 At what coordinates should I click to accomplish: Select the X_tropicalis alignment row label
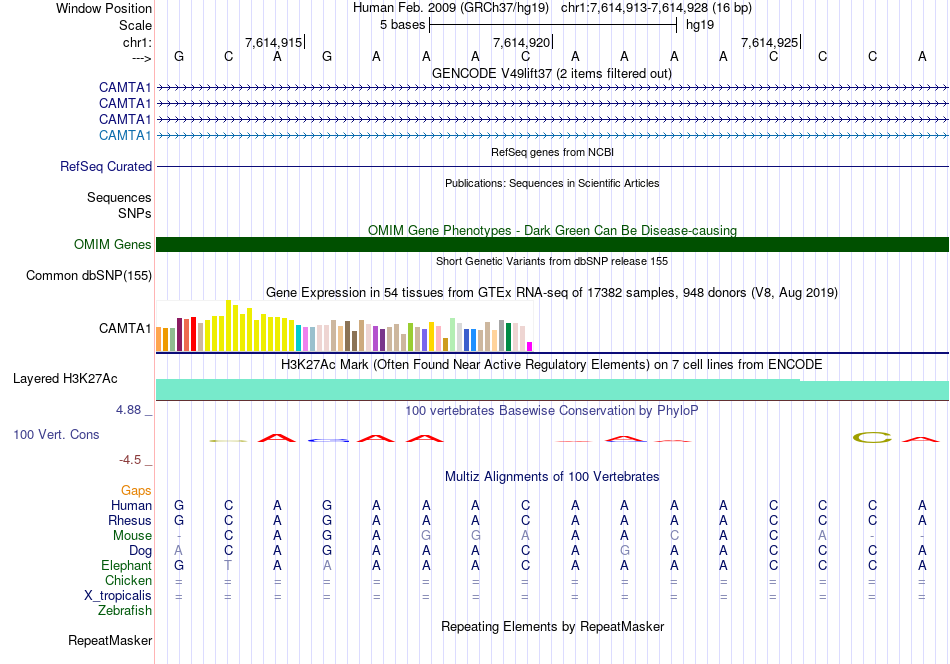coord(118,596)
